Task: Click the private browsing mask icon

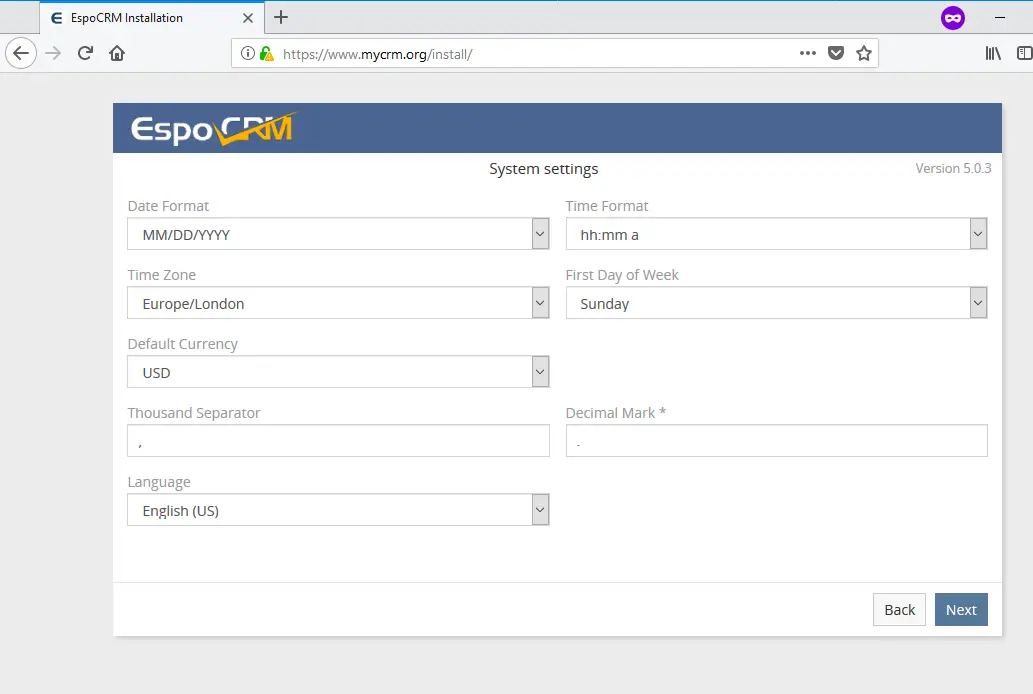Action: [953, 18]
